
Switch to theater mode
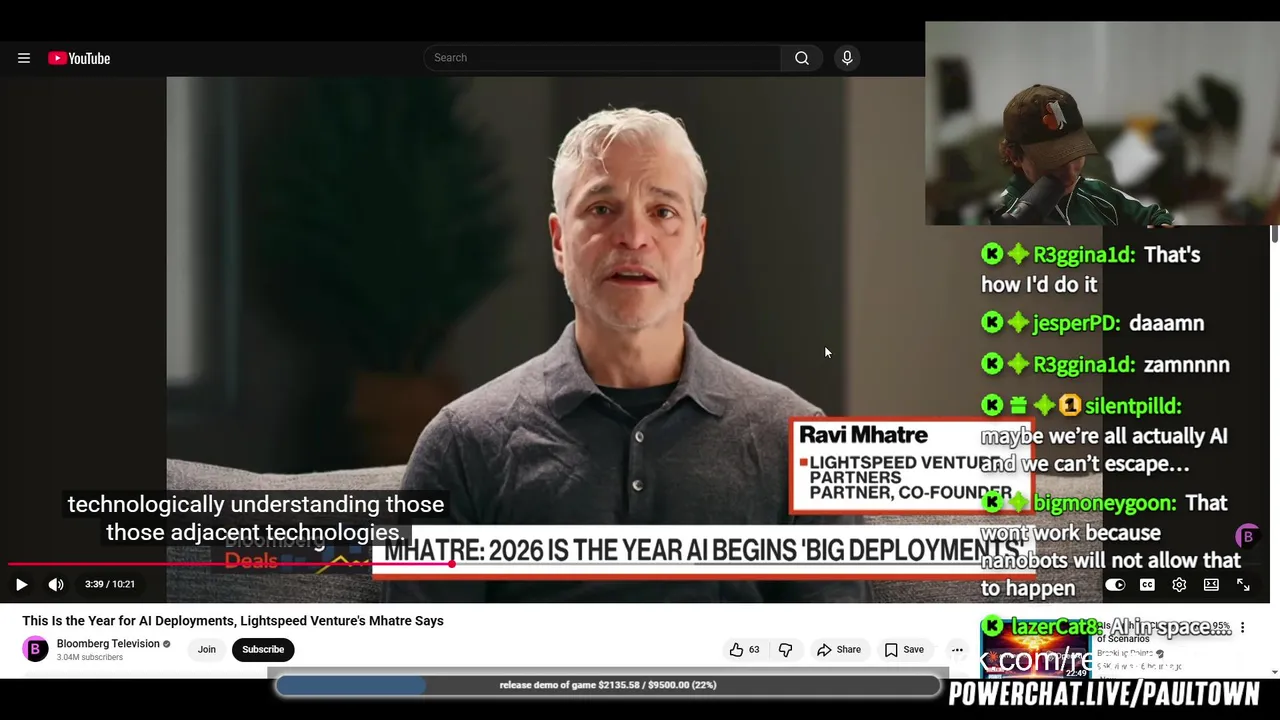coord(1211,585)
